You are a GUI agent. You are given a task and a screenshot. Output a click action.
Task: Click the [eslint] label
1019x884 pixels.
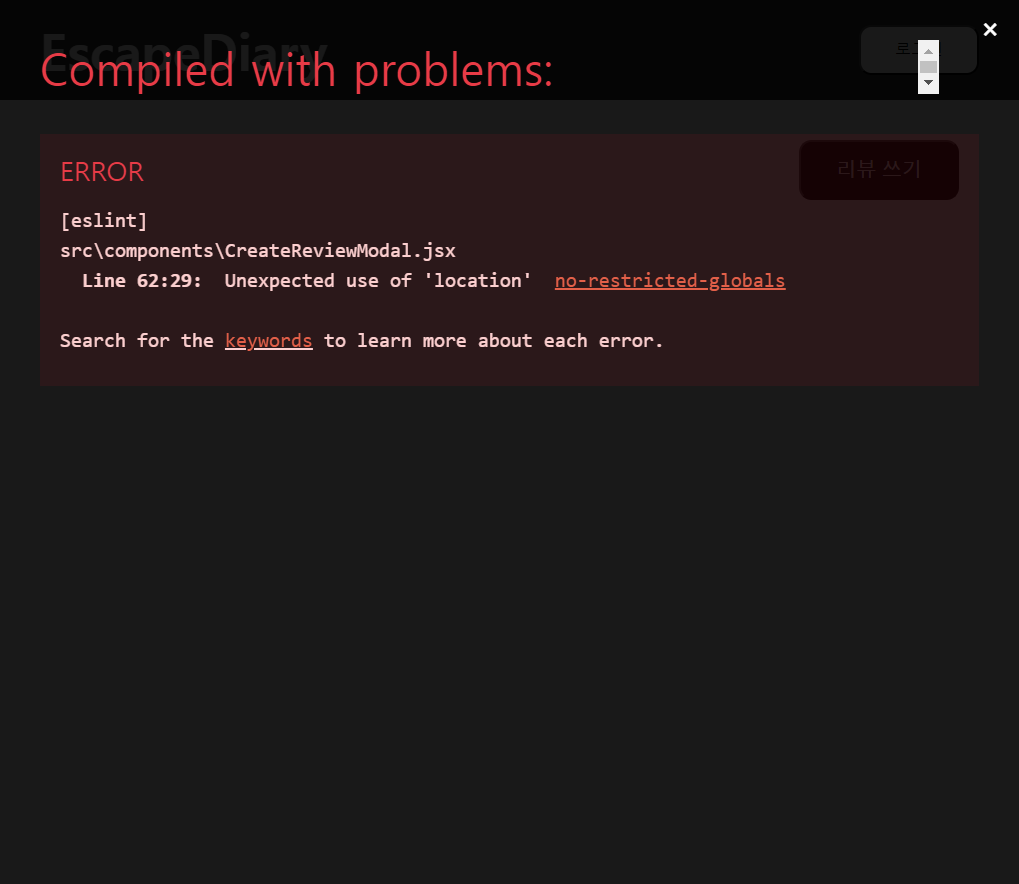tap(103, 220)
